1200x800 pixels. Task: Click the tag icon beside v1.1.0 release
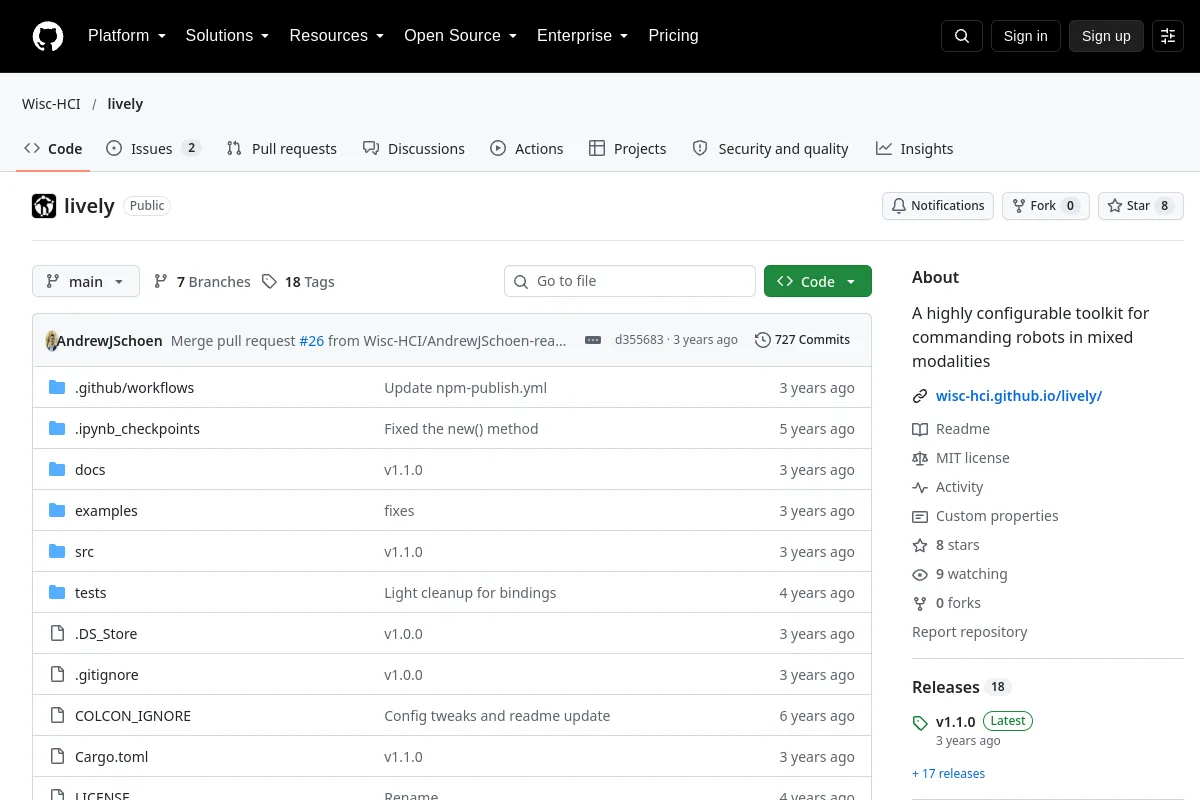[920, 722]
